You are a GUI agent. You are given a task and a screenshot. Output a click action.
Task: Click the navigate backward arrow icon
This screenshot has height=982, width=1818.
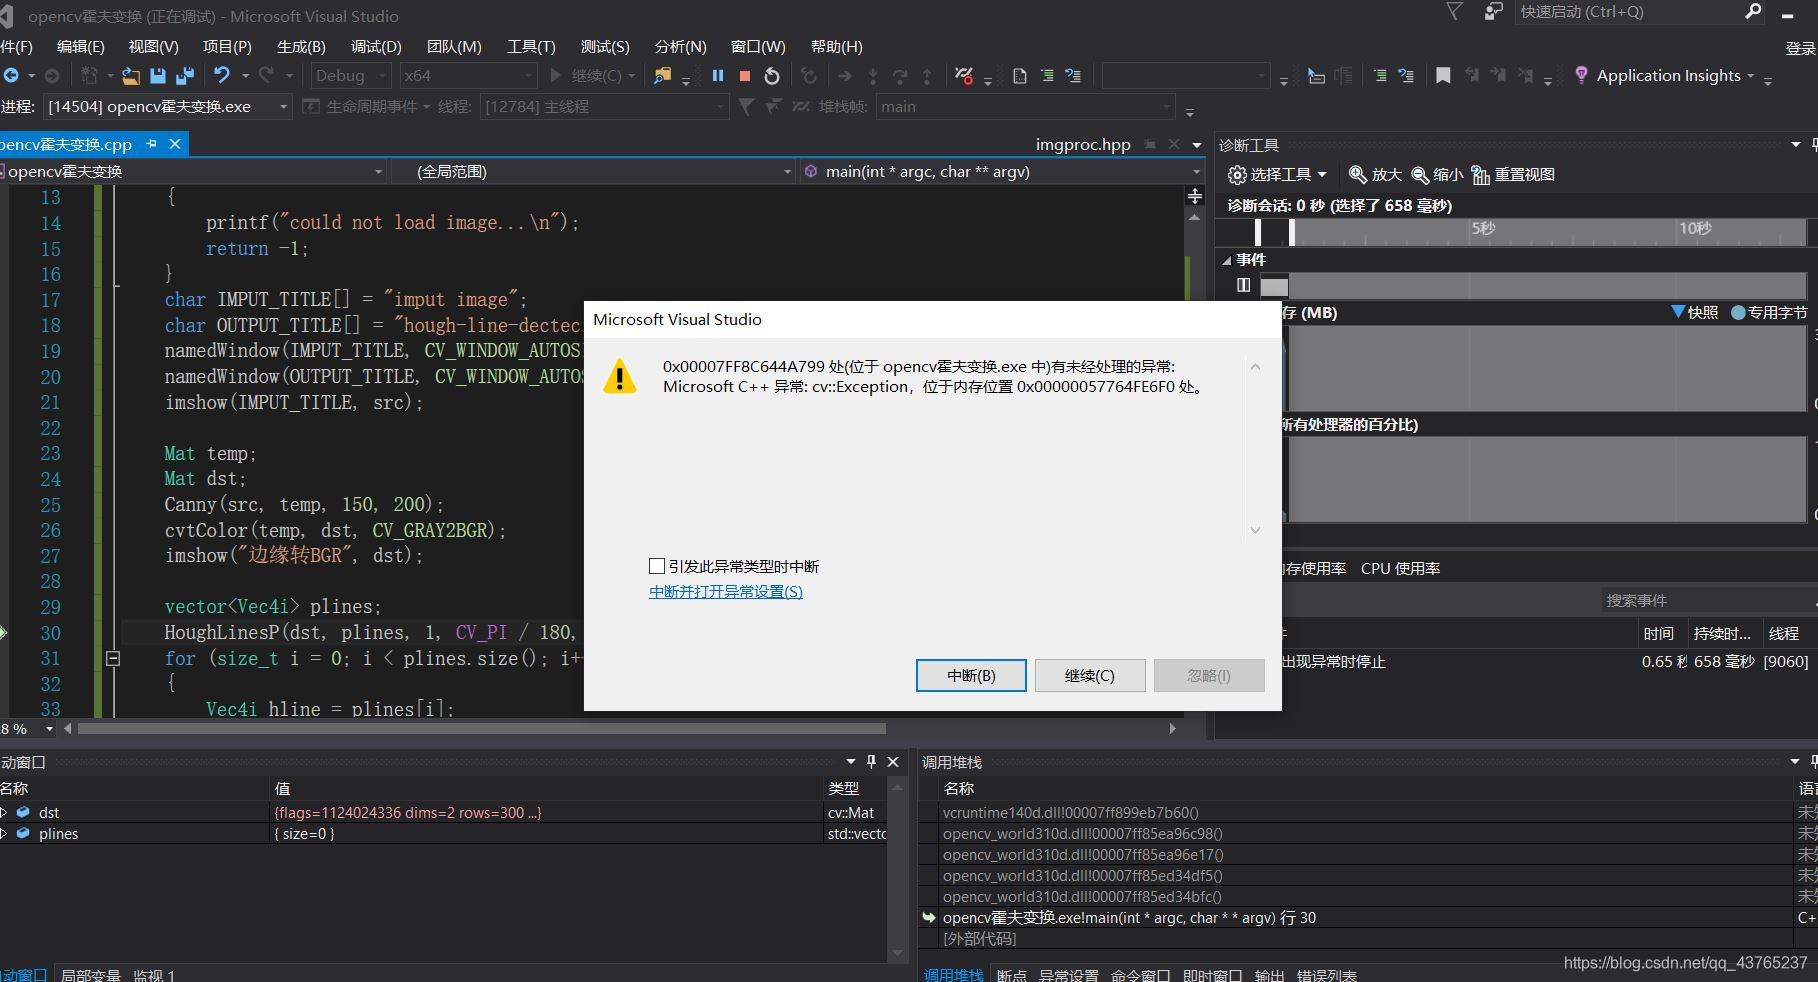[x=11, y=75]
